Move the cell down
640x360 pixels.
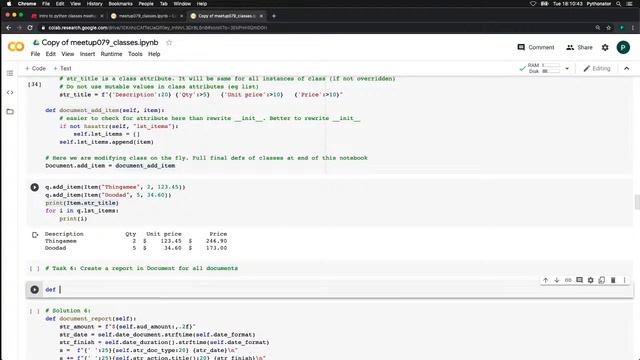point(557,280)
